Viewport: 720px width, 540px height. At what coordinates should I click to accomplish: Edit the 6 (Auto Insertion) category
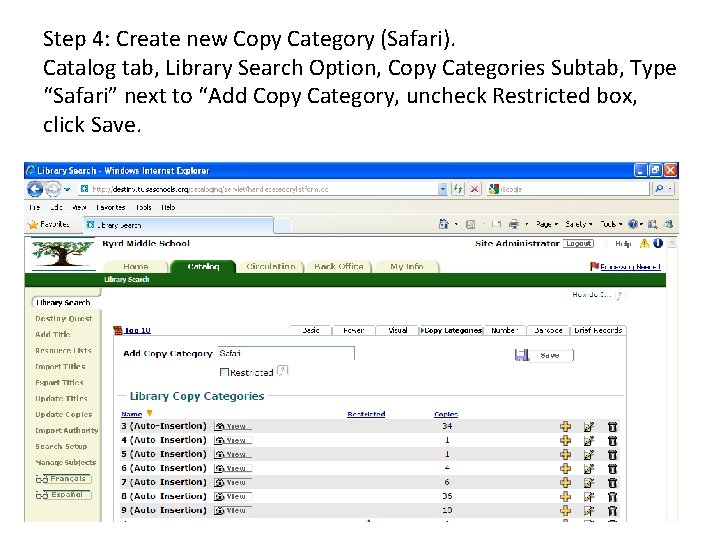589,469
